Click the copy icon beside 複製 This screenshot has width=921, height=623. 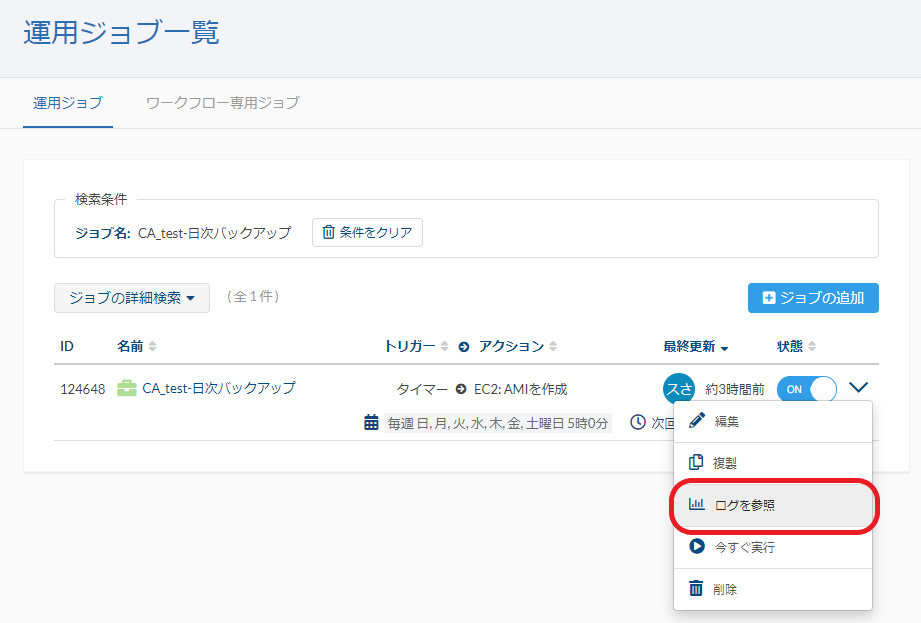pyautogui.click(x=697, y=463)
